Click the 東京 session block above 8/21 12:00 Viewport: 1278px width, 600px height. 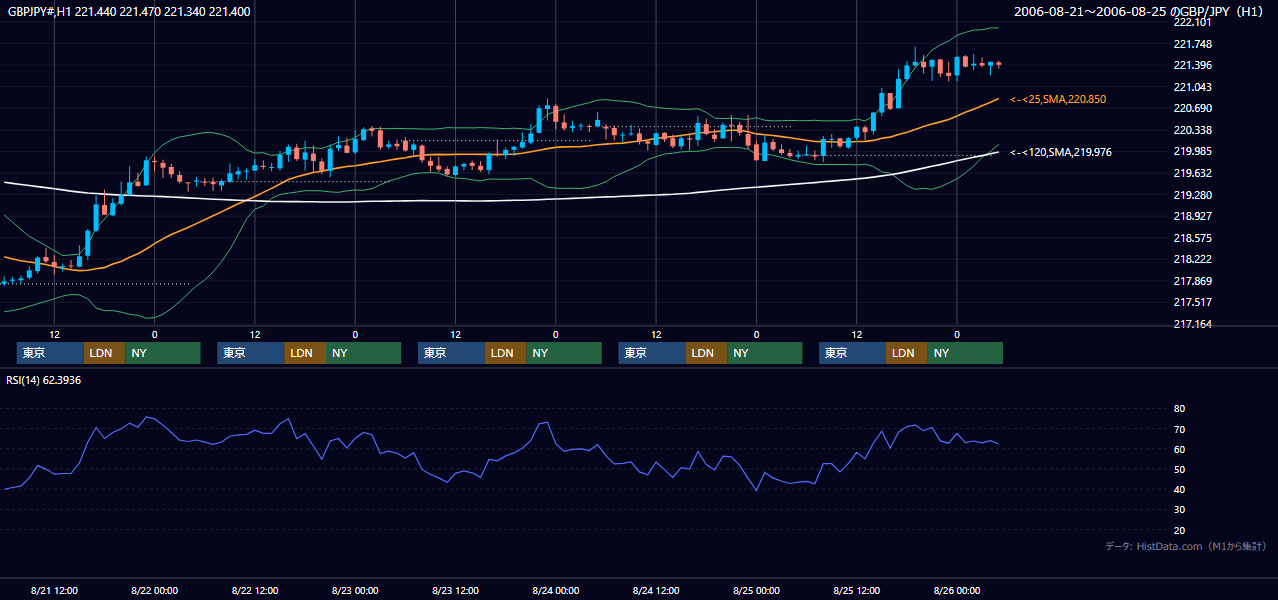pyautogui.click(x=50, y=353)
